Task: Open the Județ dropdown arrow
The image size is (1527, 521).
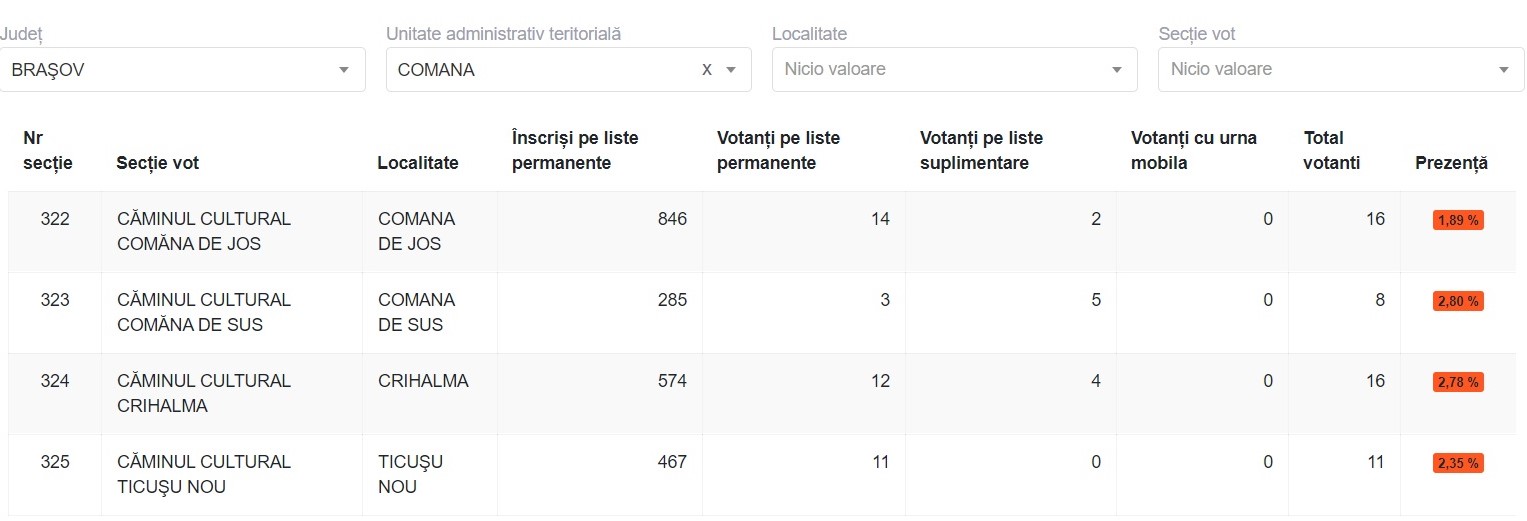Action: coord(344,70)
